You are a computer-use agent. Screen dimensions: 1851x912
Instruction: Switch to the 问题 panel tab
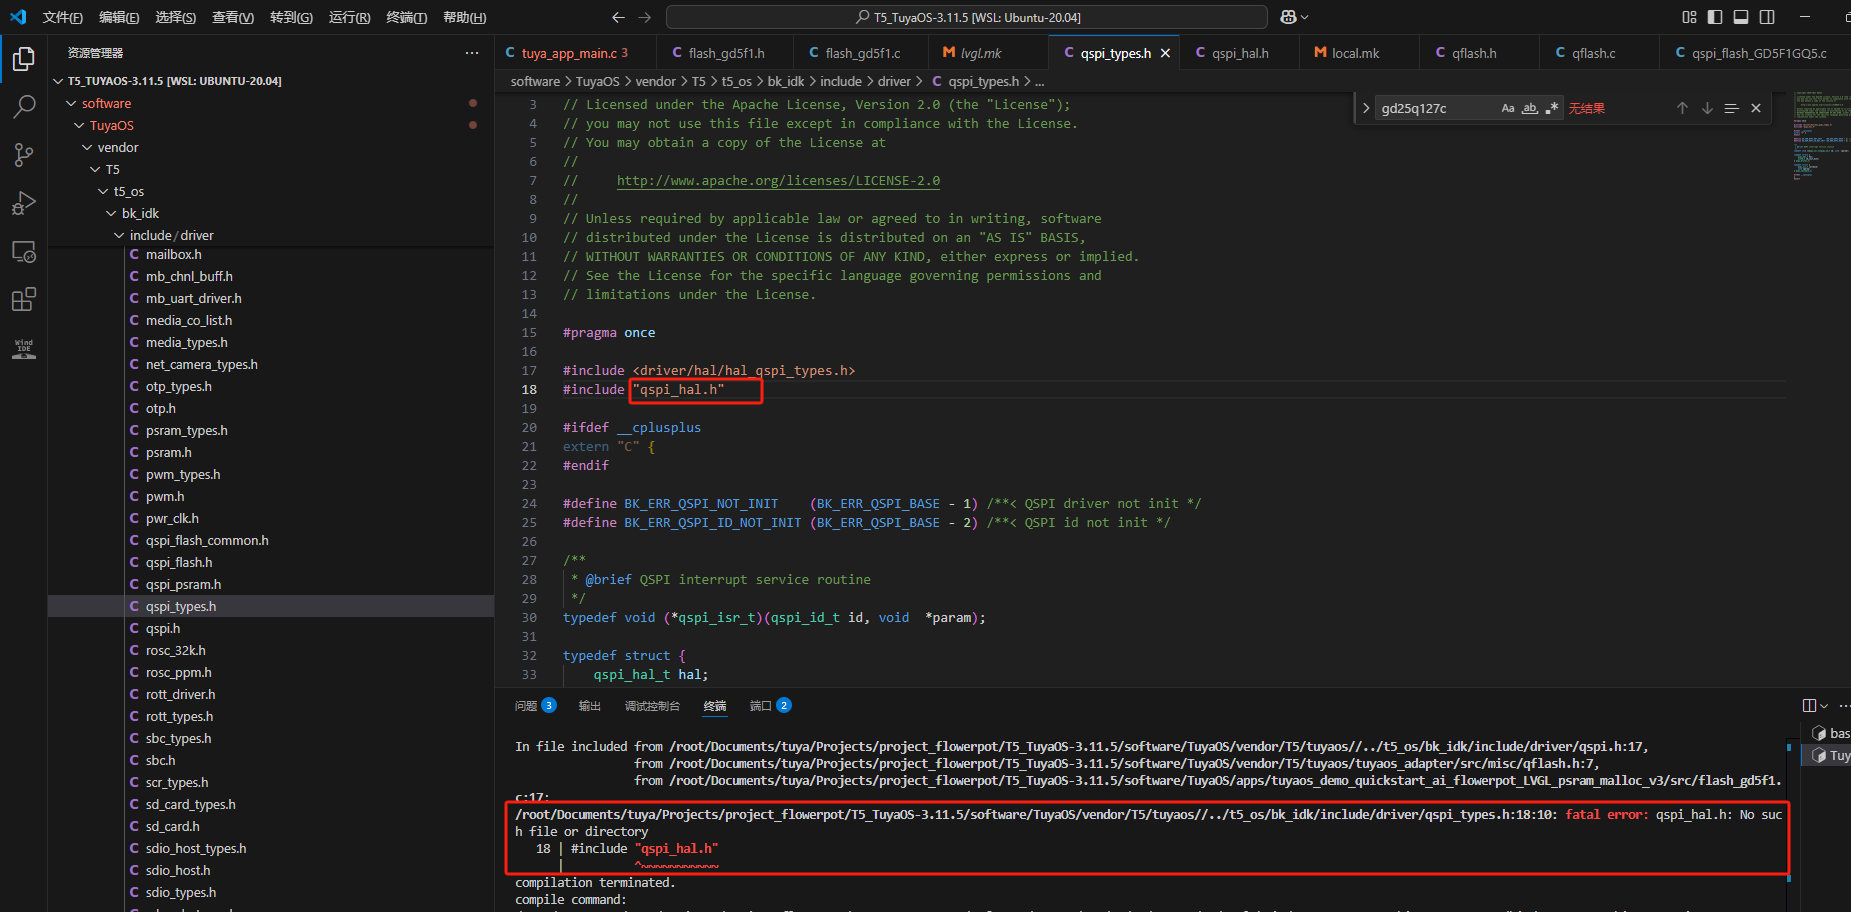tap(535, 706)
